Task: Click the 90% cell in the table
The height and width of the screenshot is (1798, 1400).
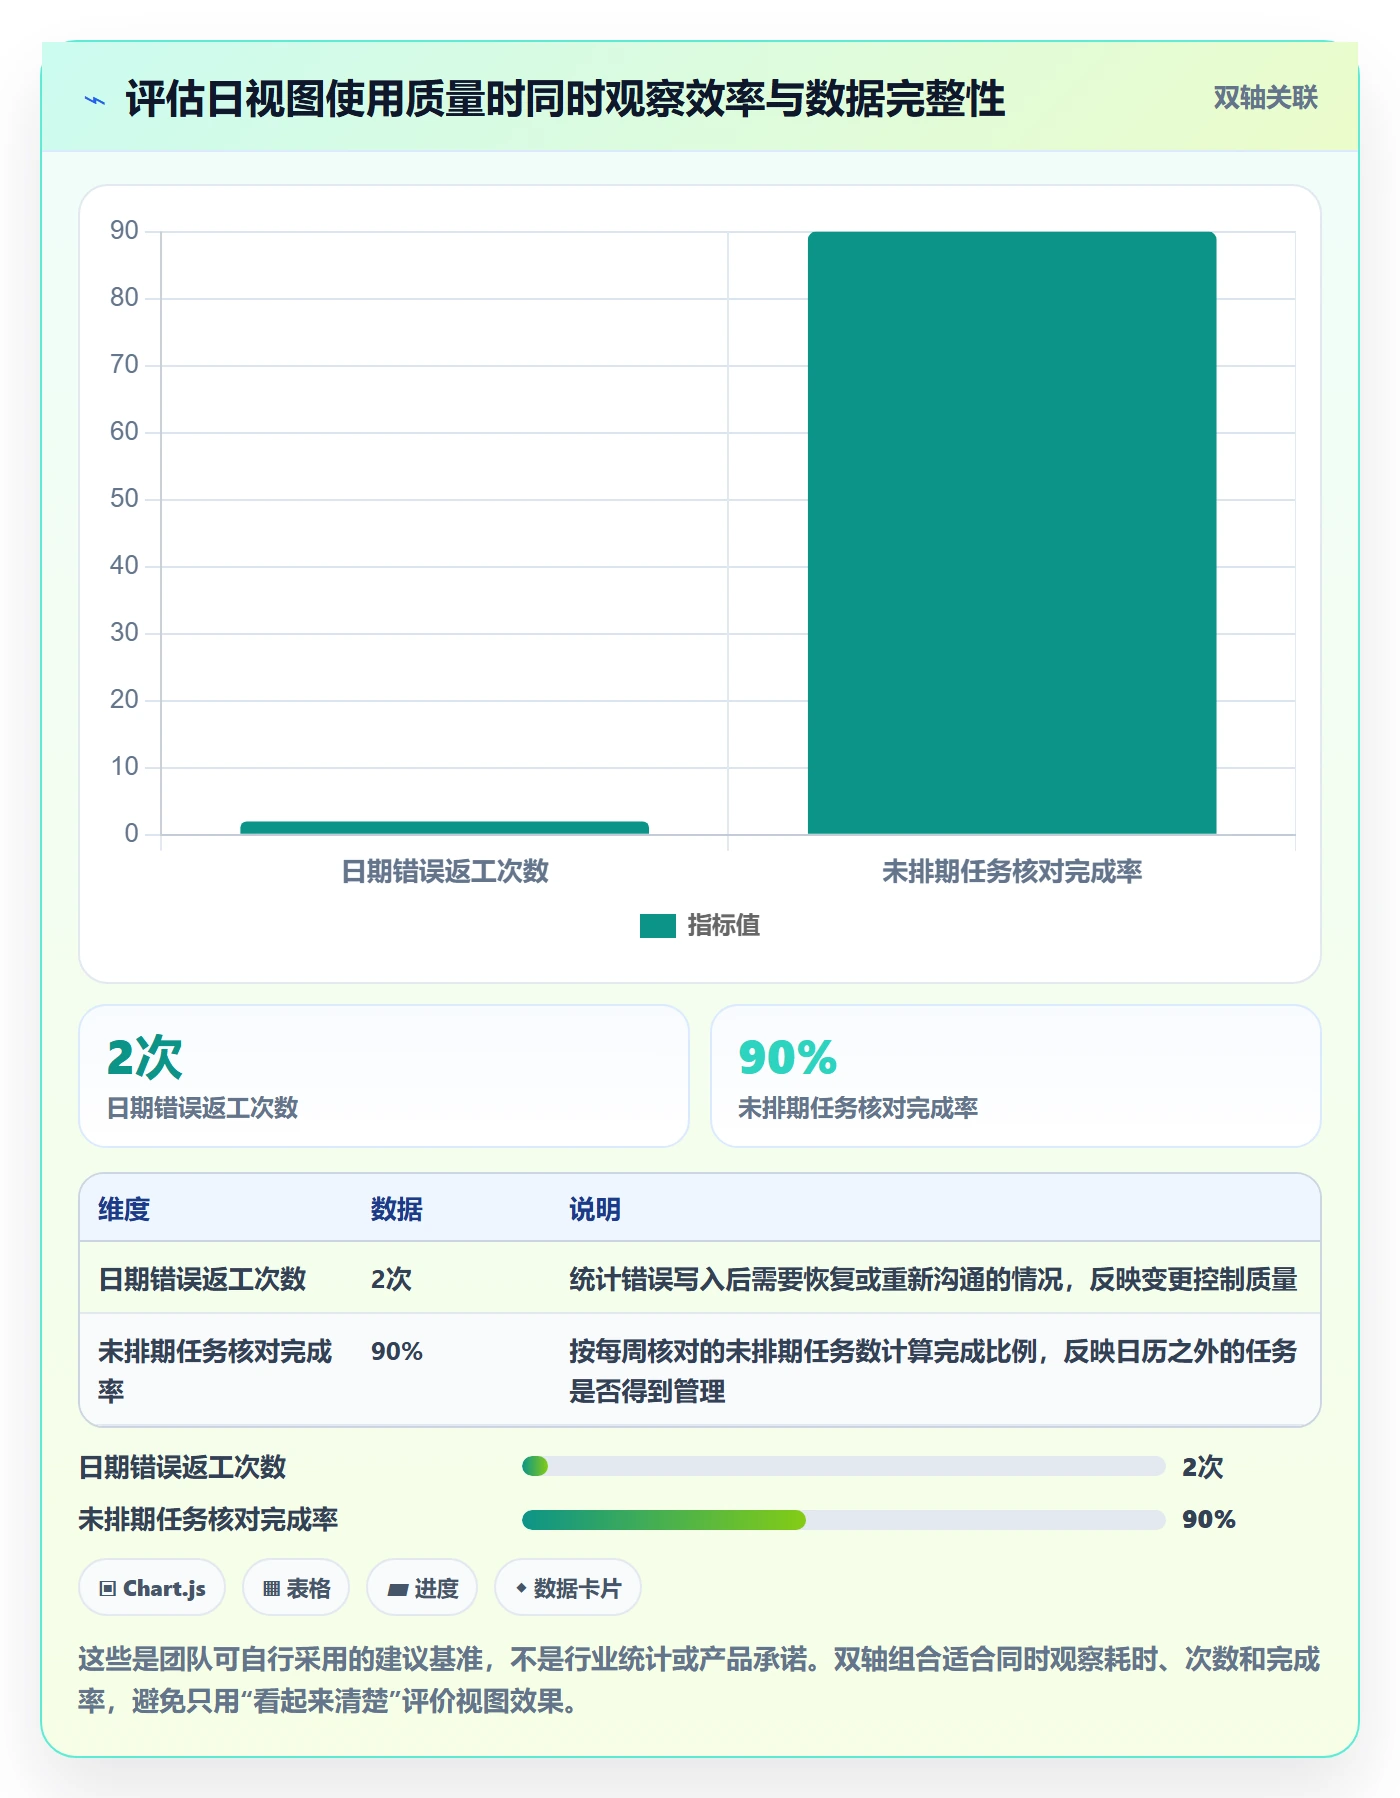Action: pyautogui.click(x=397, y=1352)
